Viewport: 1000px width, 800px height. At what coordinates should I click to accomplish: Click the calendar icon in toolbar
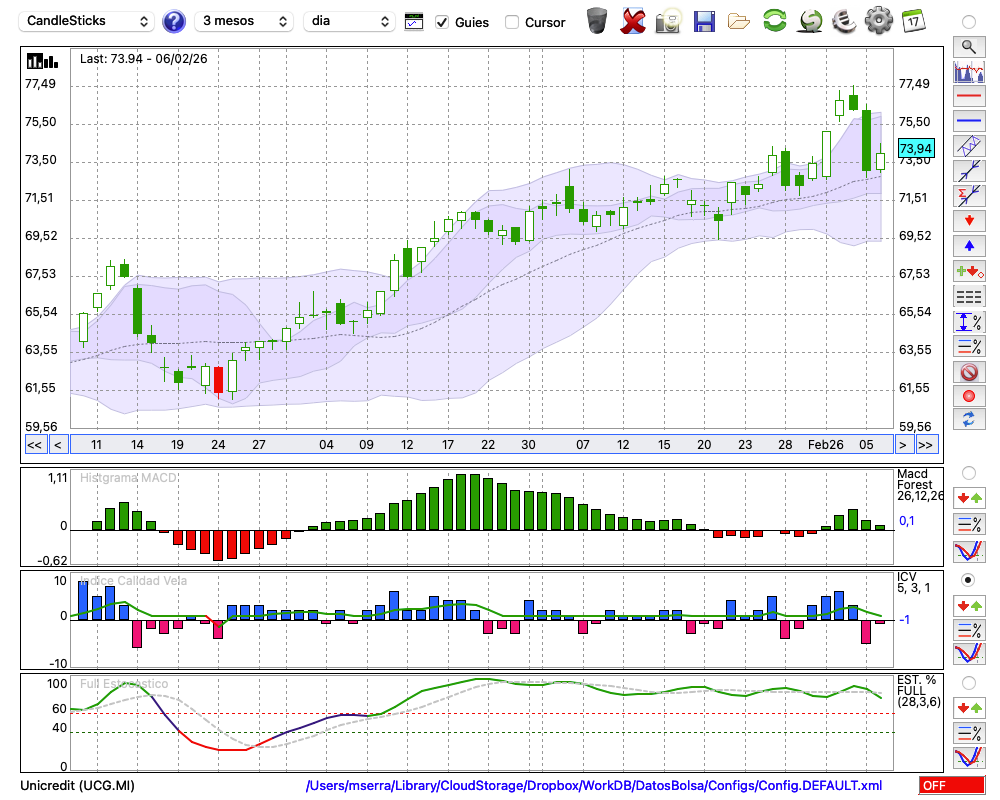tap(913, 21)
